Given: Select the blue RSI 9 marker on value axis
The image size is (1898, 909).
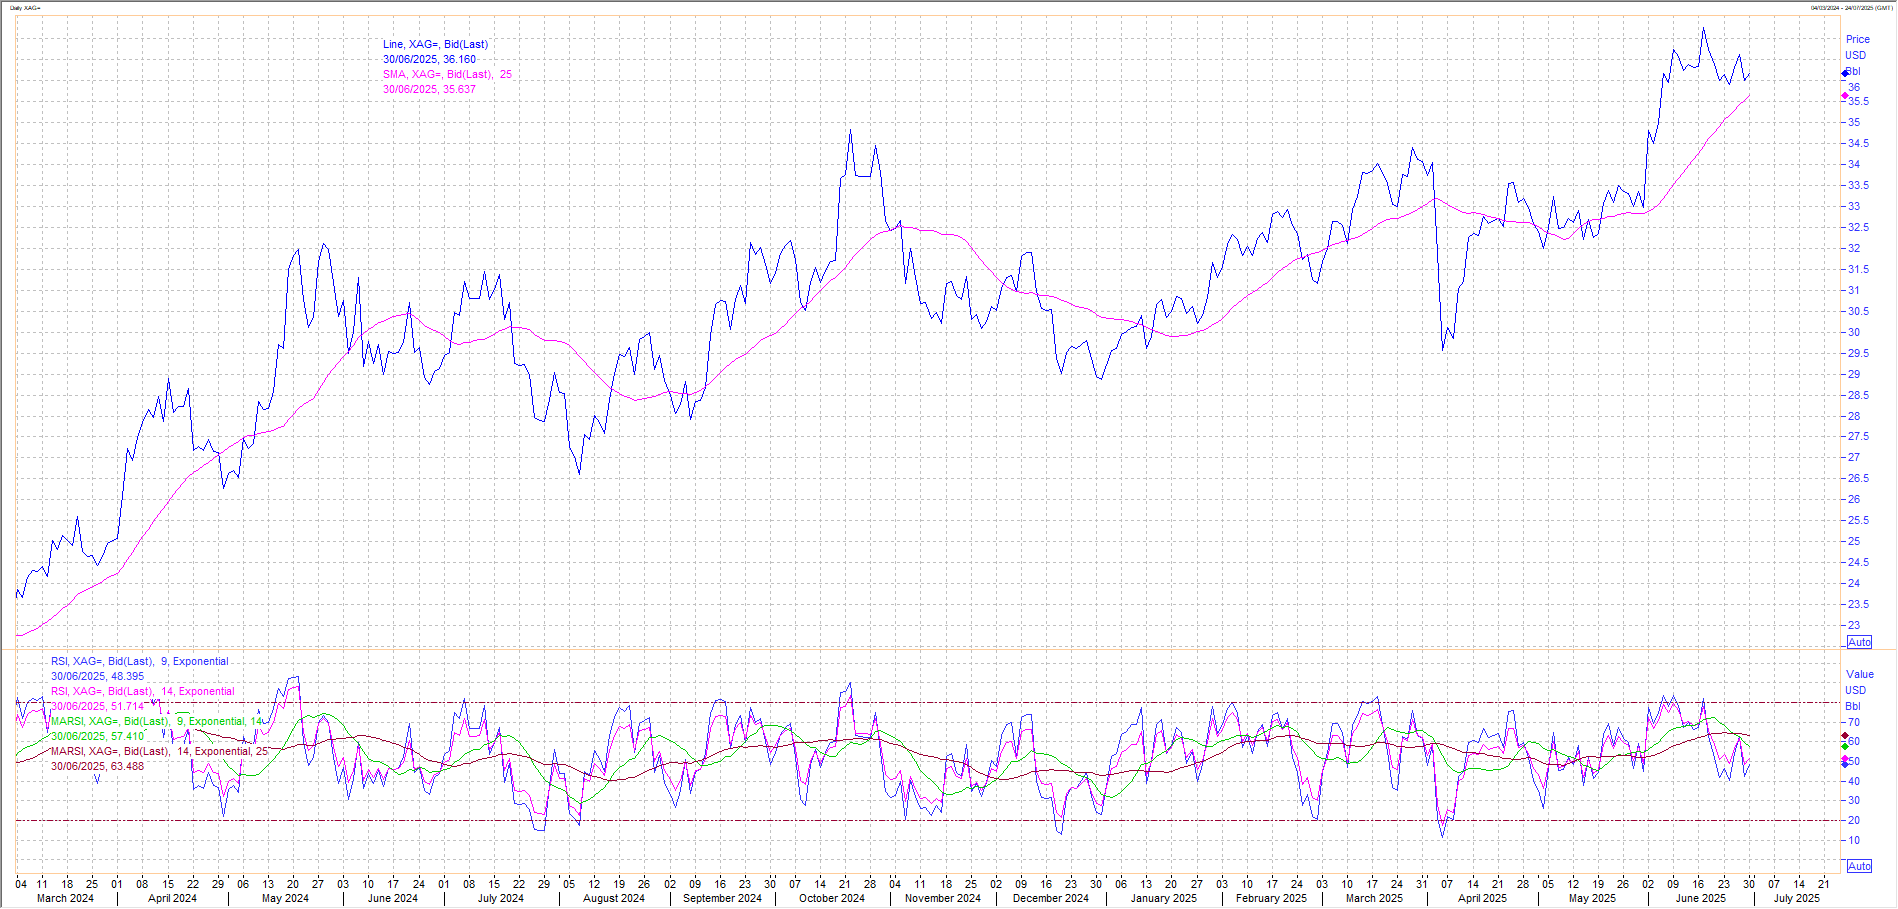Looking at the screenshot, I should [1845, 764].
